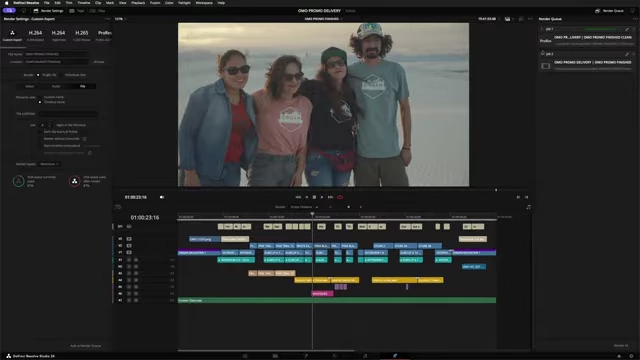Screen dimensions: 640x360
Task: Open Render Settings panel options menu
Action: coord(107,19)
